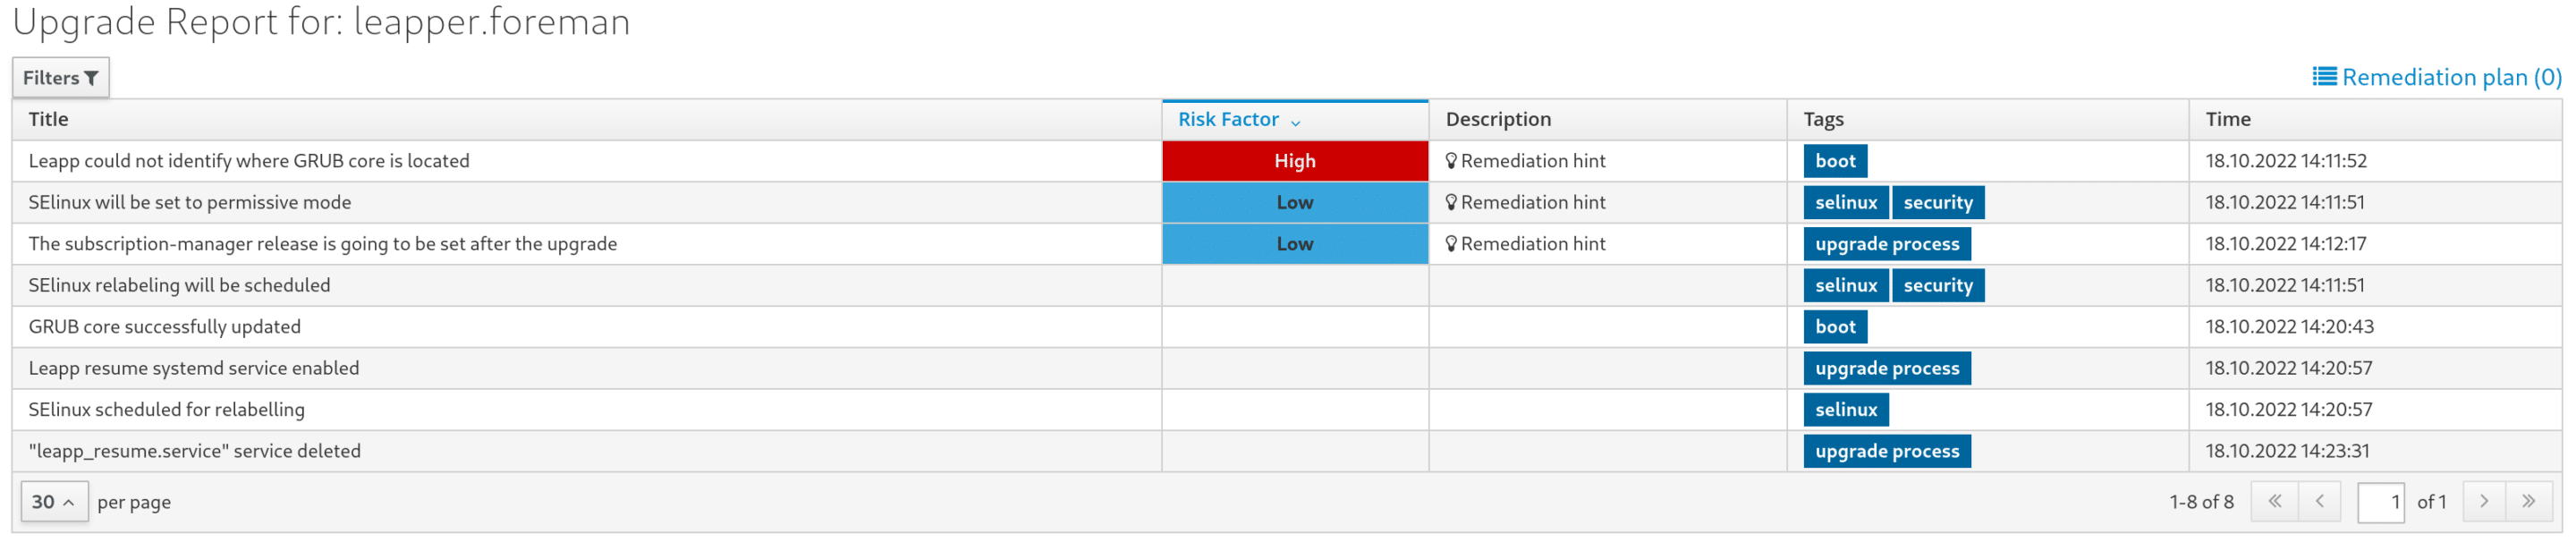Click the Tags column header
This screenshot has width=2576, height=542.
(1823, 120)
